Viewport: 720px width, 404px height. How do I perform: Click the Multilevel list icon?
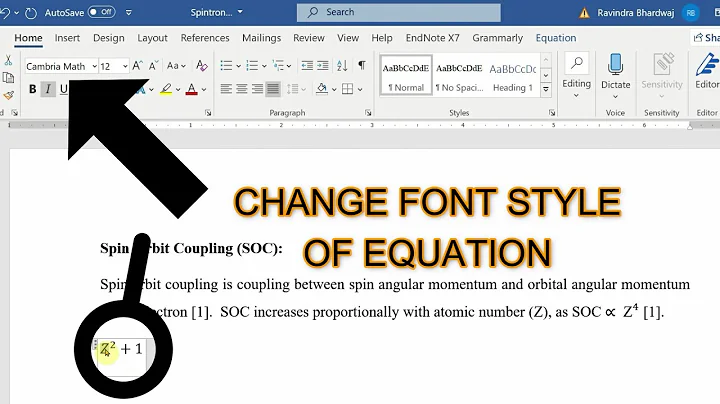[278, 66]
